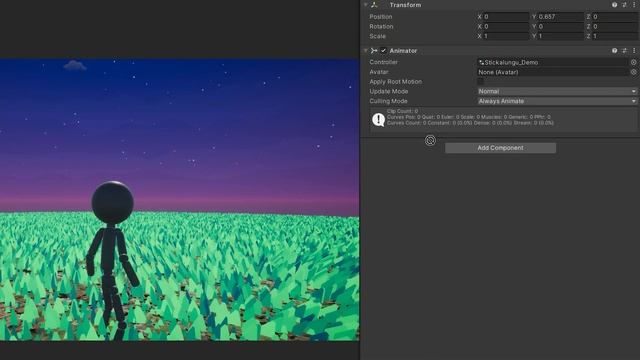Edit Rotation Z field
The width and height of the screenshot is (640, 360).
(615, 27)
